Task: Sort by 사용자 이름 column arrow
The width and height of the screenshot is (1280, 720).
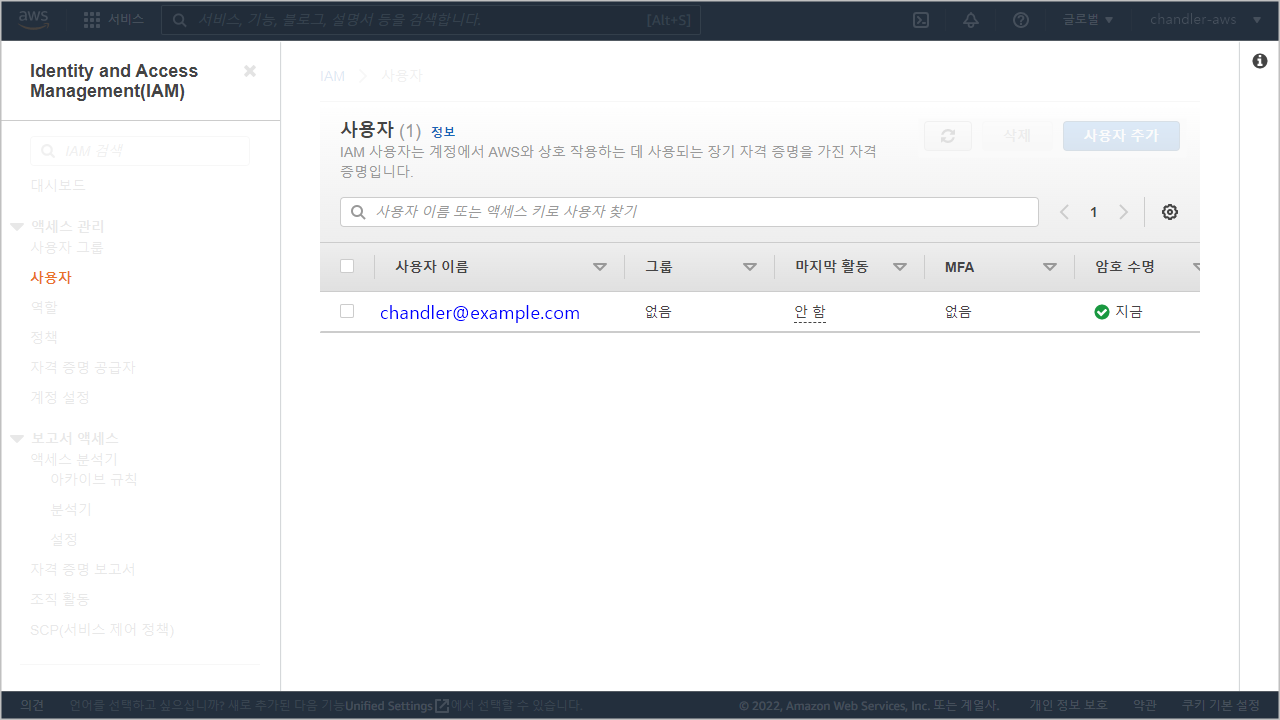Action: pyautogui.click(x=600, y=267)
